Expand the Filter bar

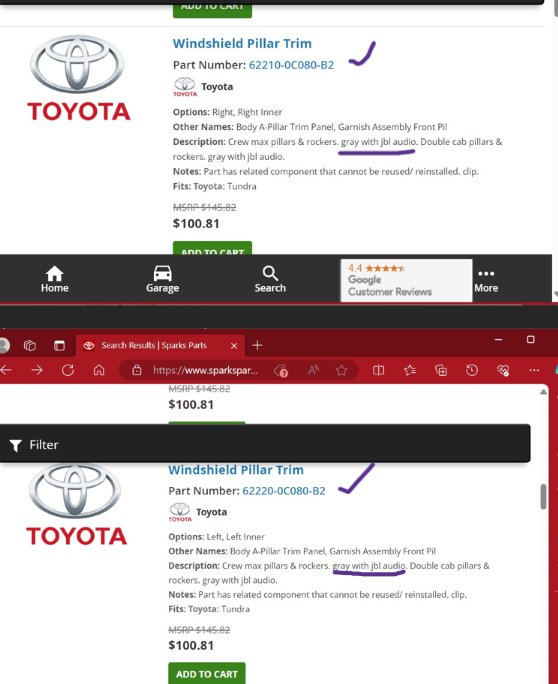pyautogui.click(x=265, y=444)
